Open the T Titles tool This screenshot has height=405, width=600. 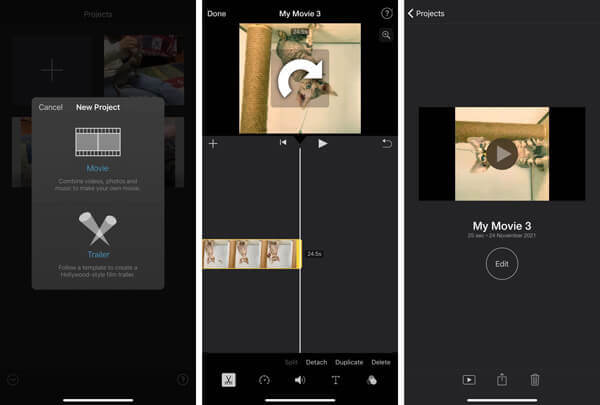336,380
